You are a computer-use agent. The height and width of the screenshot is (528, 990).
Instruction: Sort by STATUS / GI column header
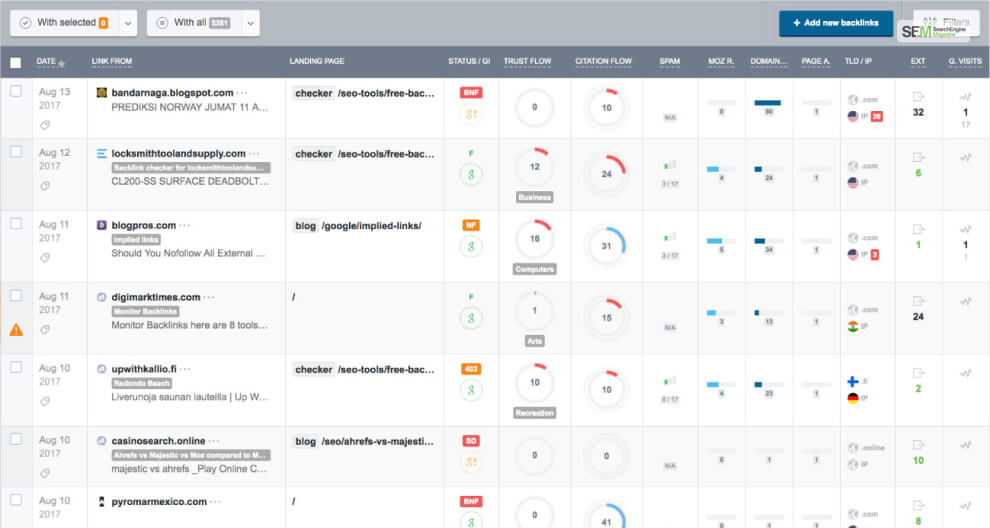(x=469, y=61)
